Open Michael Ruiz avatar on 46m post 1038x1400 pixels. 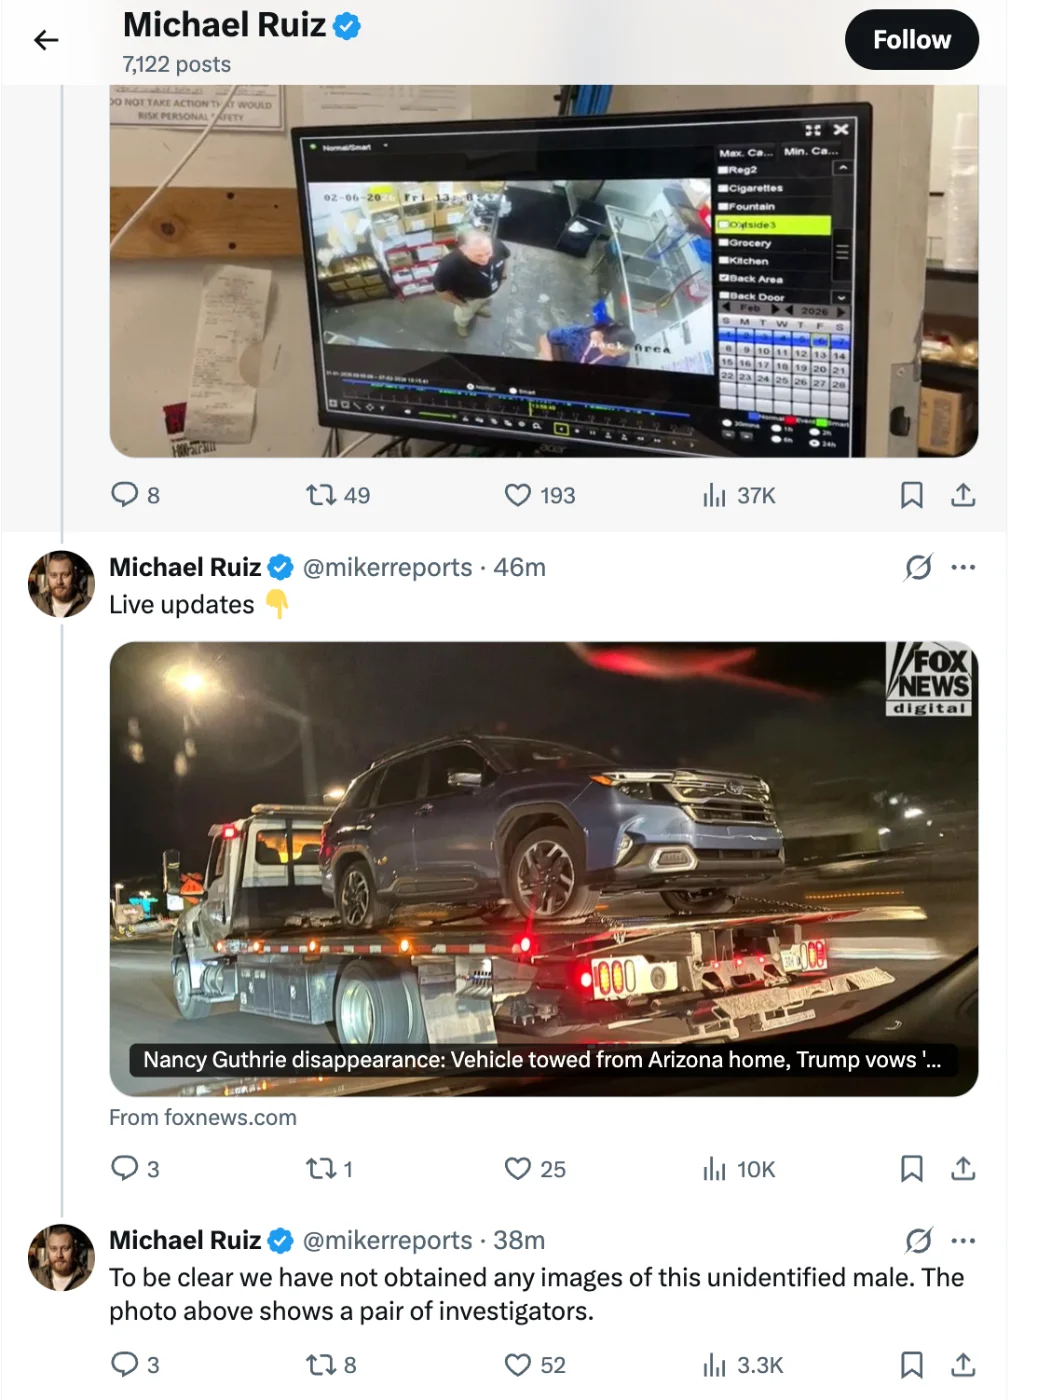[x=61, y=584]
